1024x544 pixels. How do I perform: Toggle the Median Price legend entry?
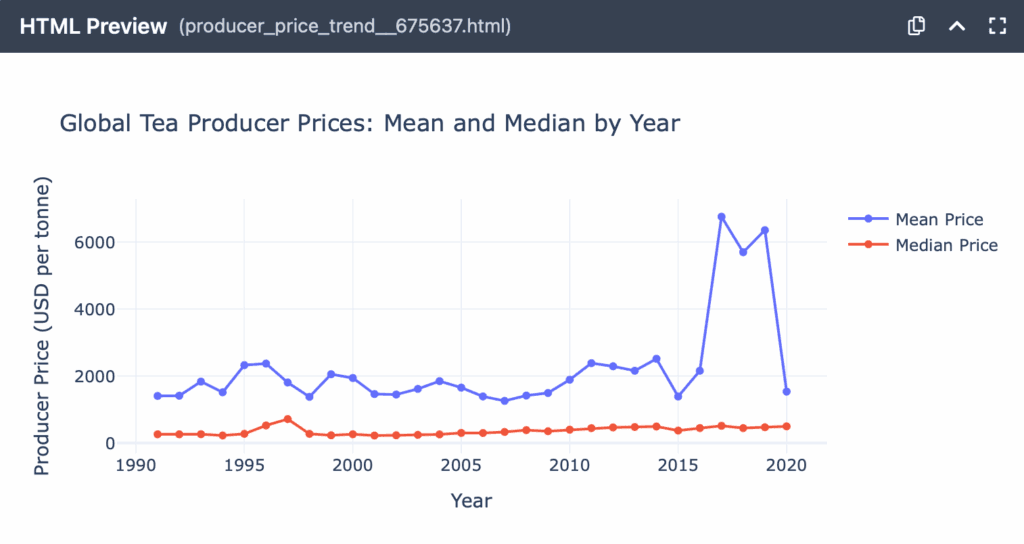(x=946, y=245)
